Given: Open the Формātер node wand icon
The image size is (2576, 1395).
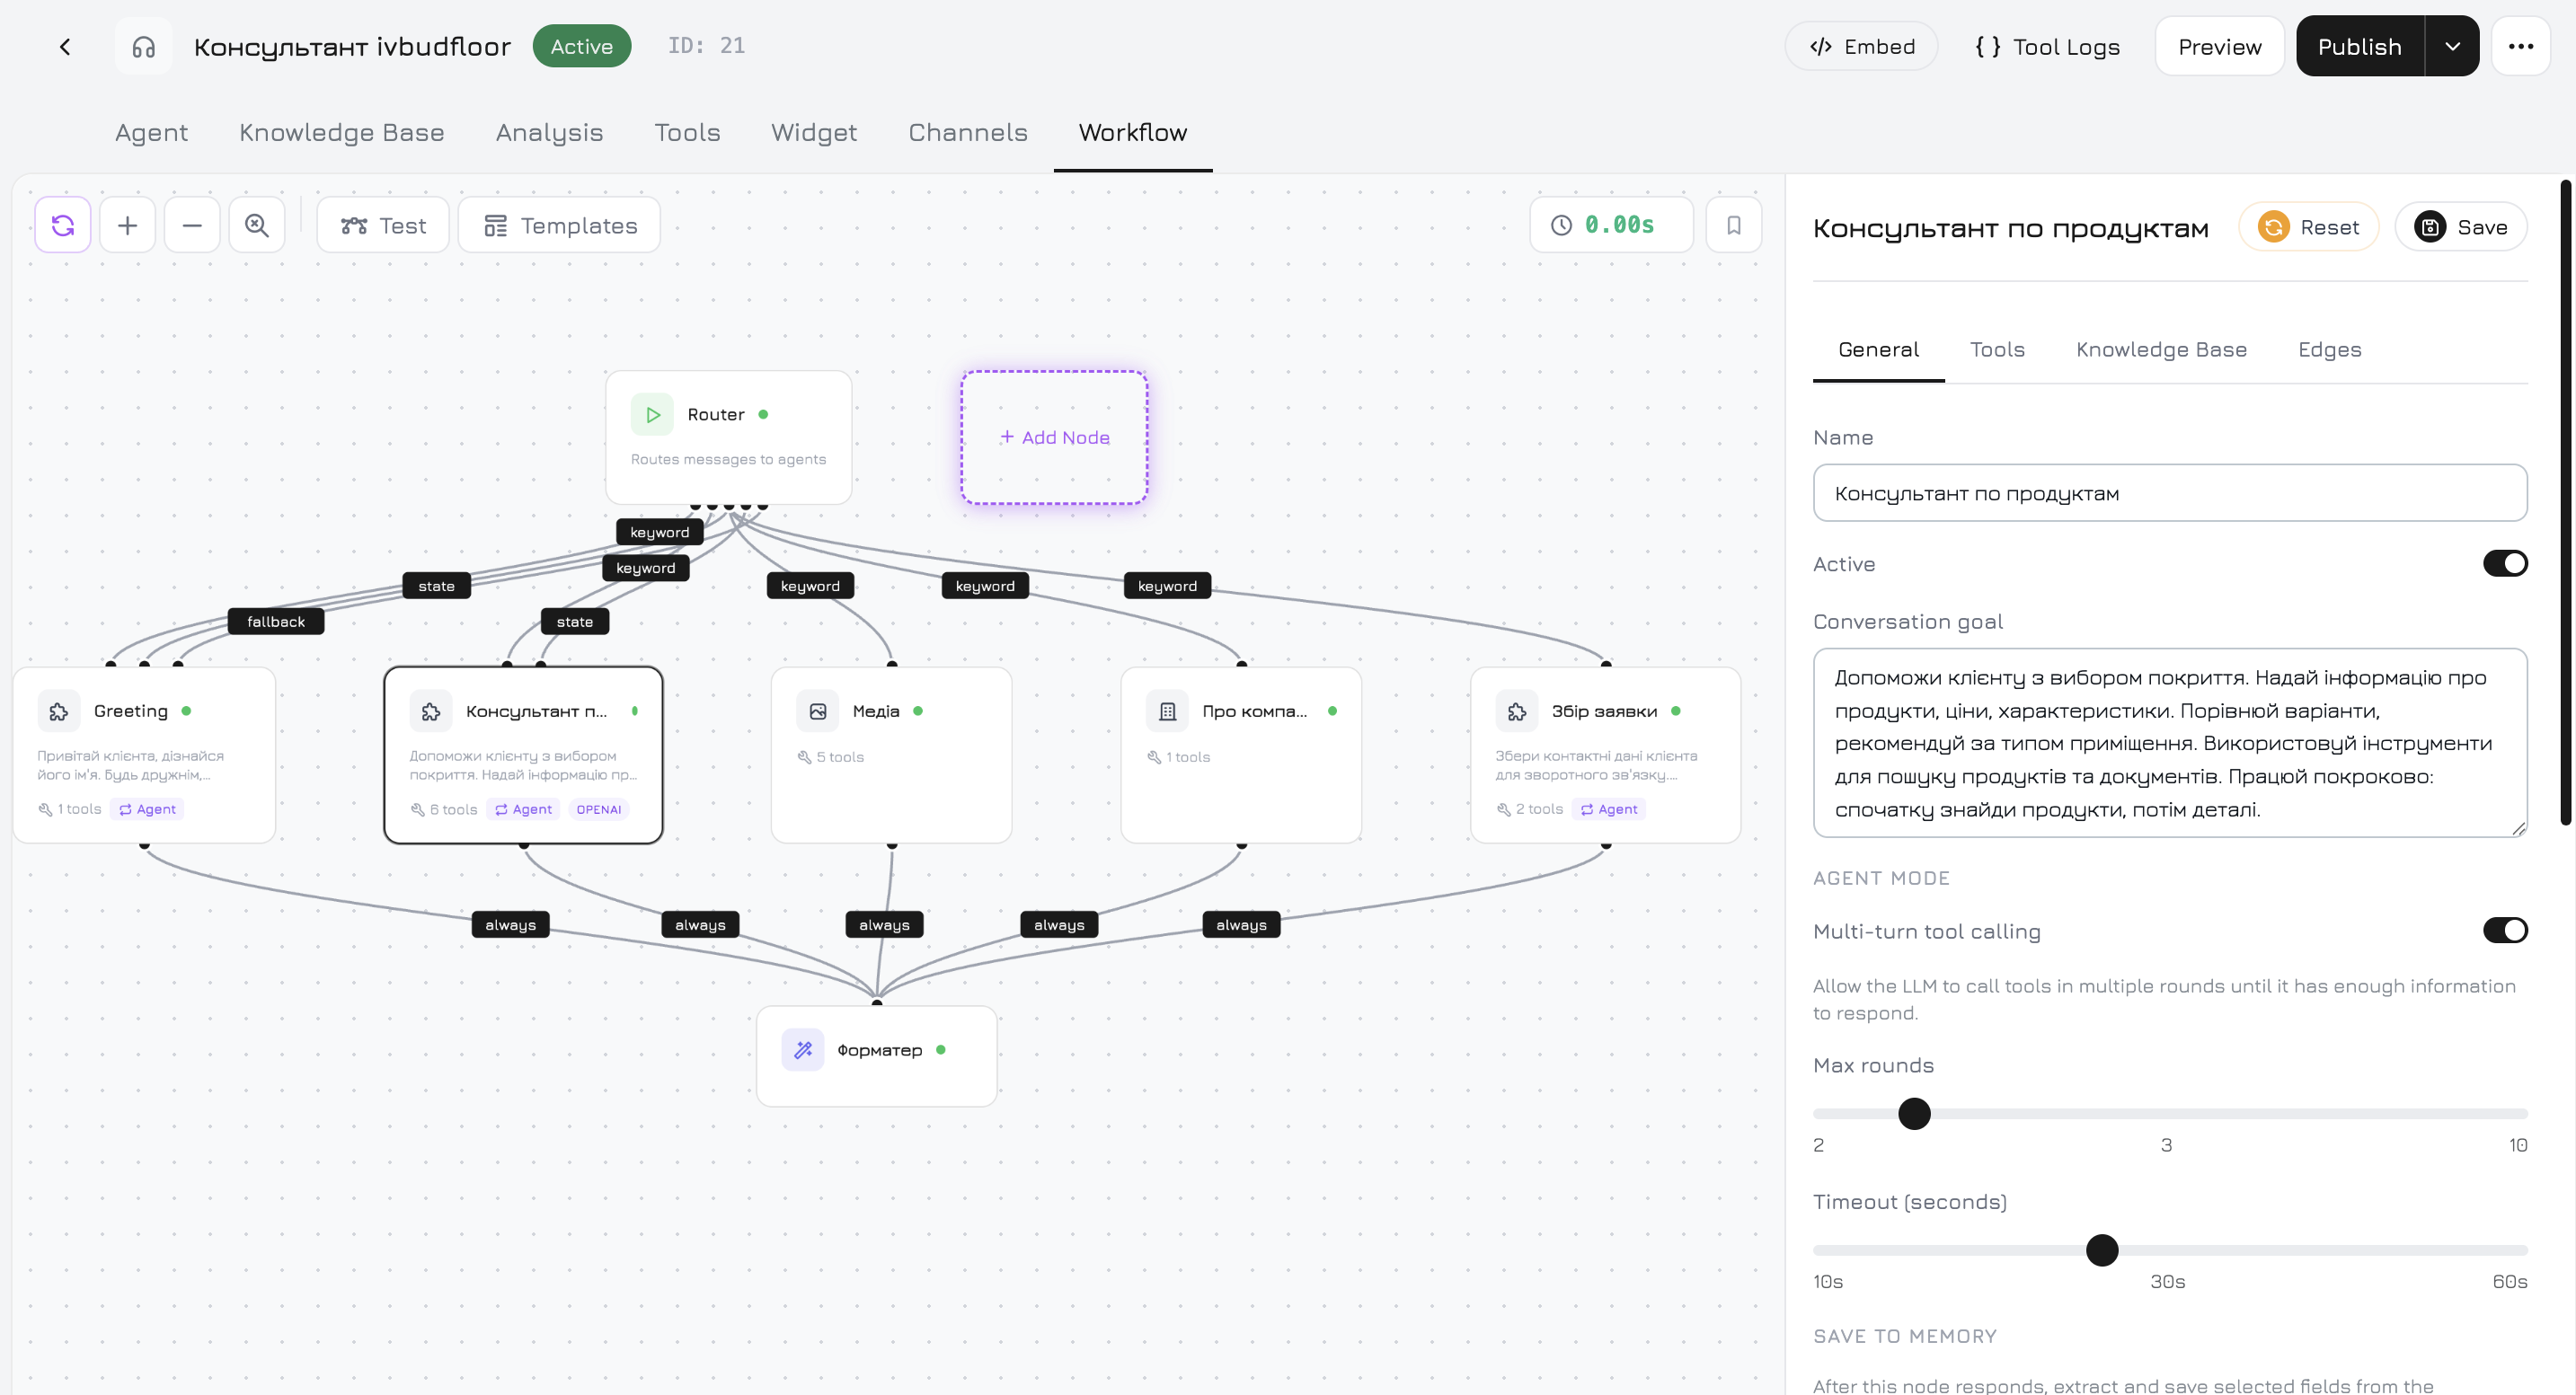Looking at the screenshot, I should (803, 1049).
